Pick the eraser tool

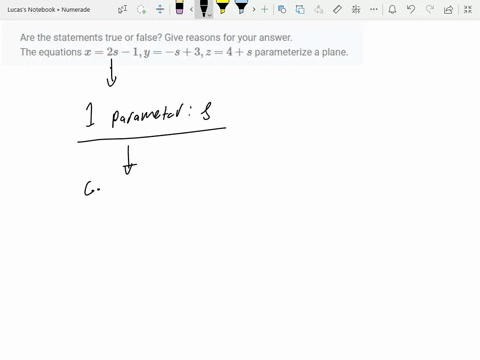tap(179, 7)
